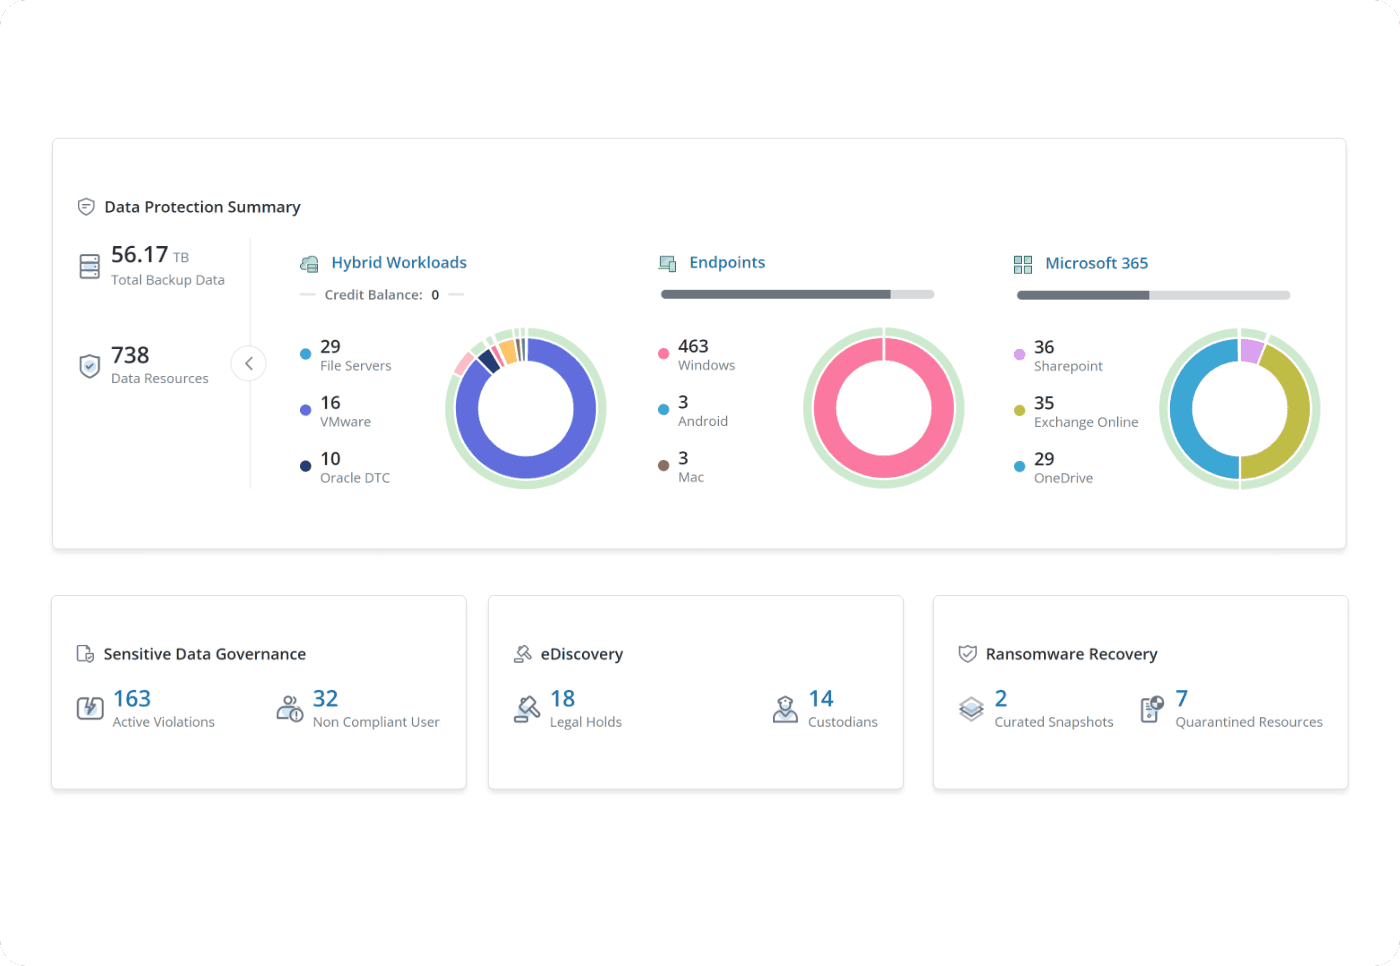Image resolution: width=1400 pixels, height=966 pixels.
Task: Click the 163 Active Violations count
Action: click(x=132, y=699)
